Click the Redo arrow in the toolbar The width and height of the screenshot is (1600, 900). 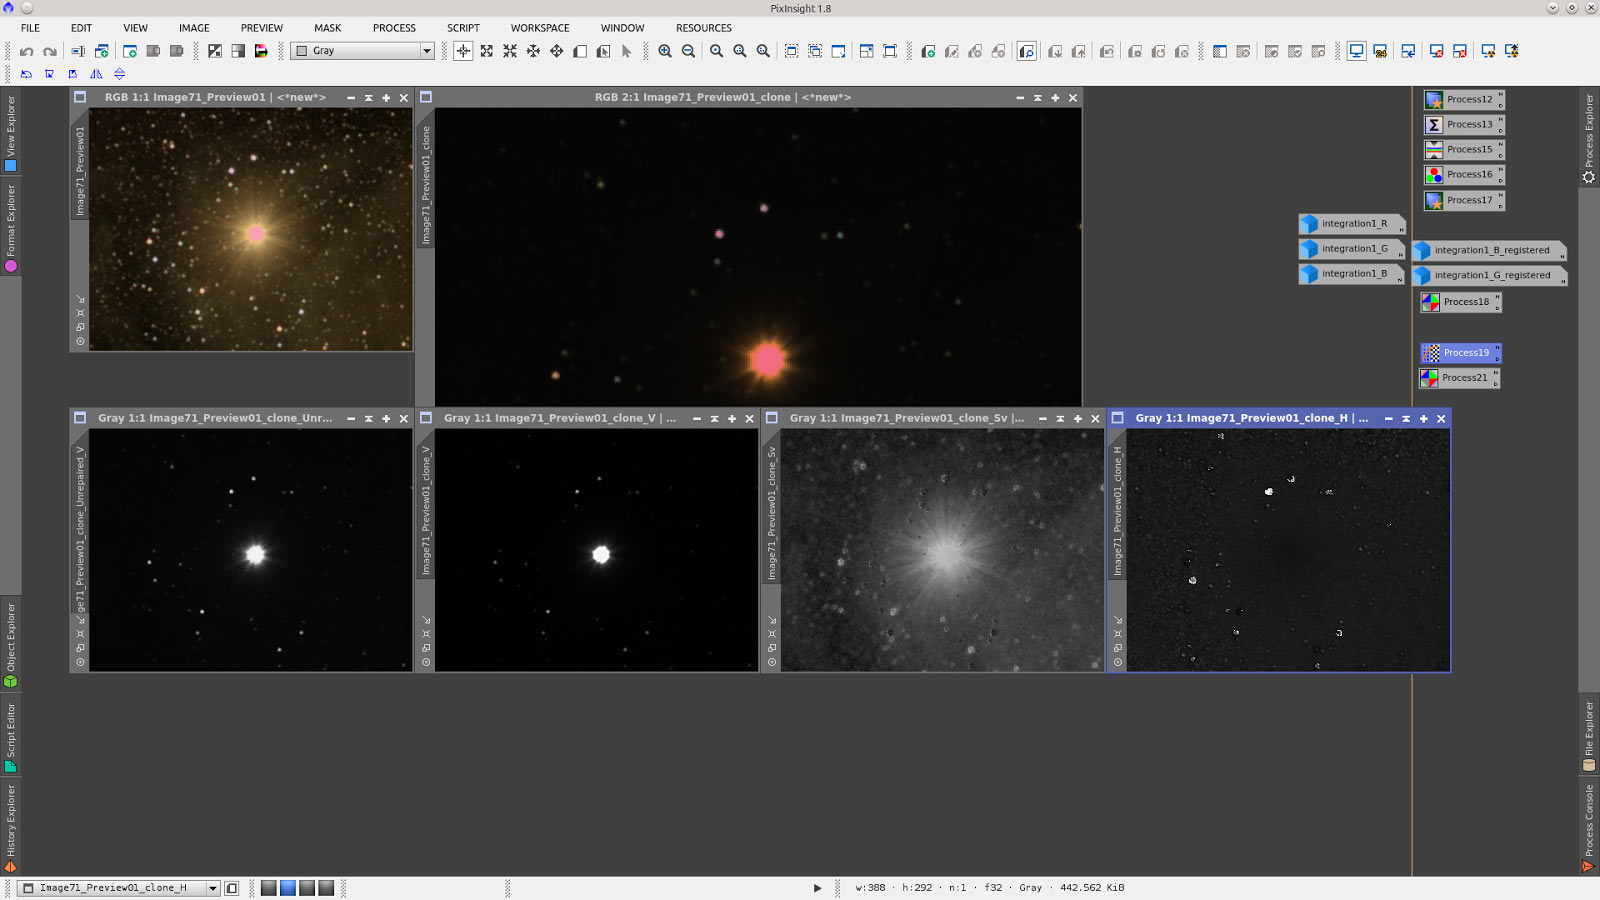(x=49, y=51)
